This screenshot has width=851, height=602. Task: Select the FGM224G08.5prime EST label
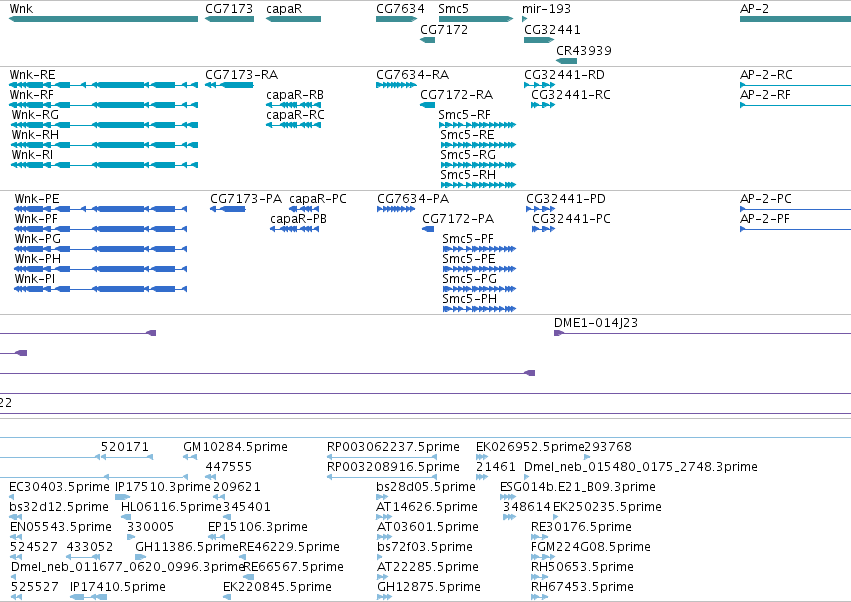(x=590, y=547)
